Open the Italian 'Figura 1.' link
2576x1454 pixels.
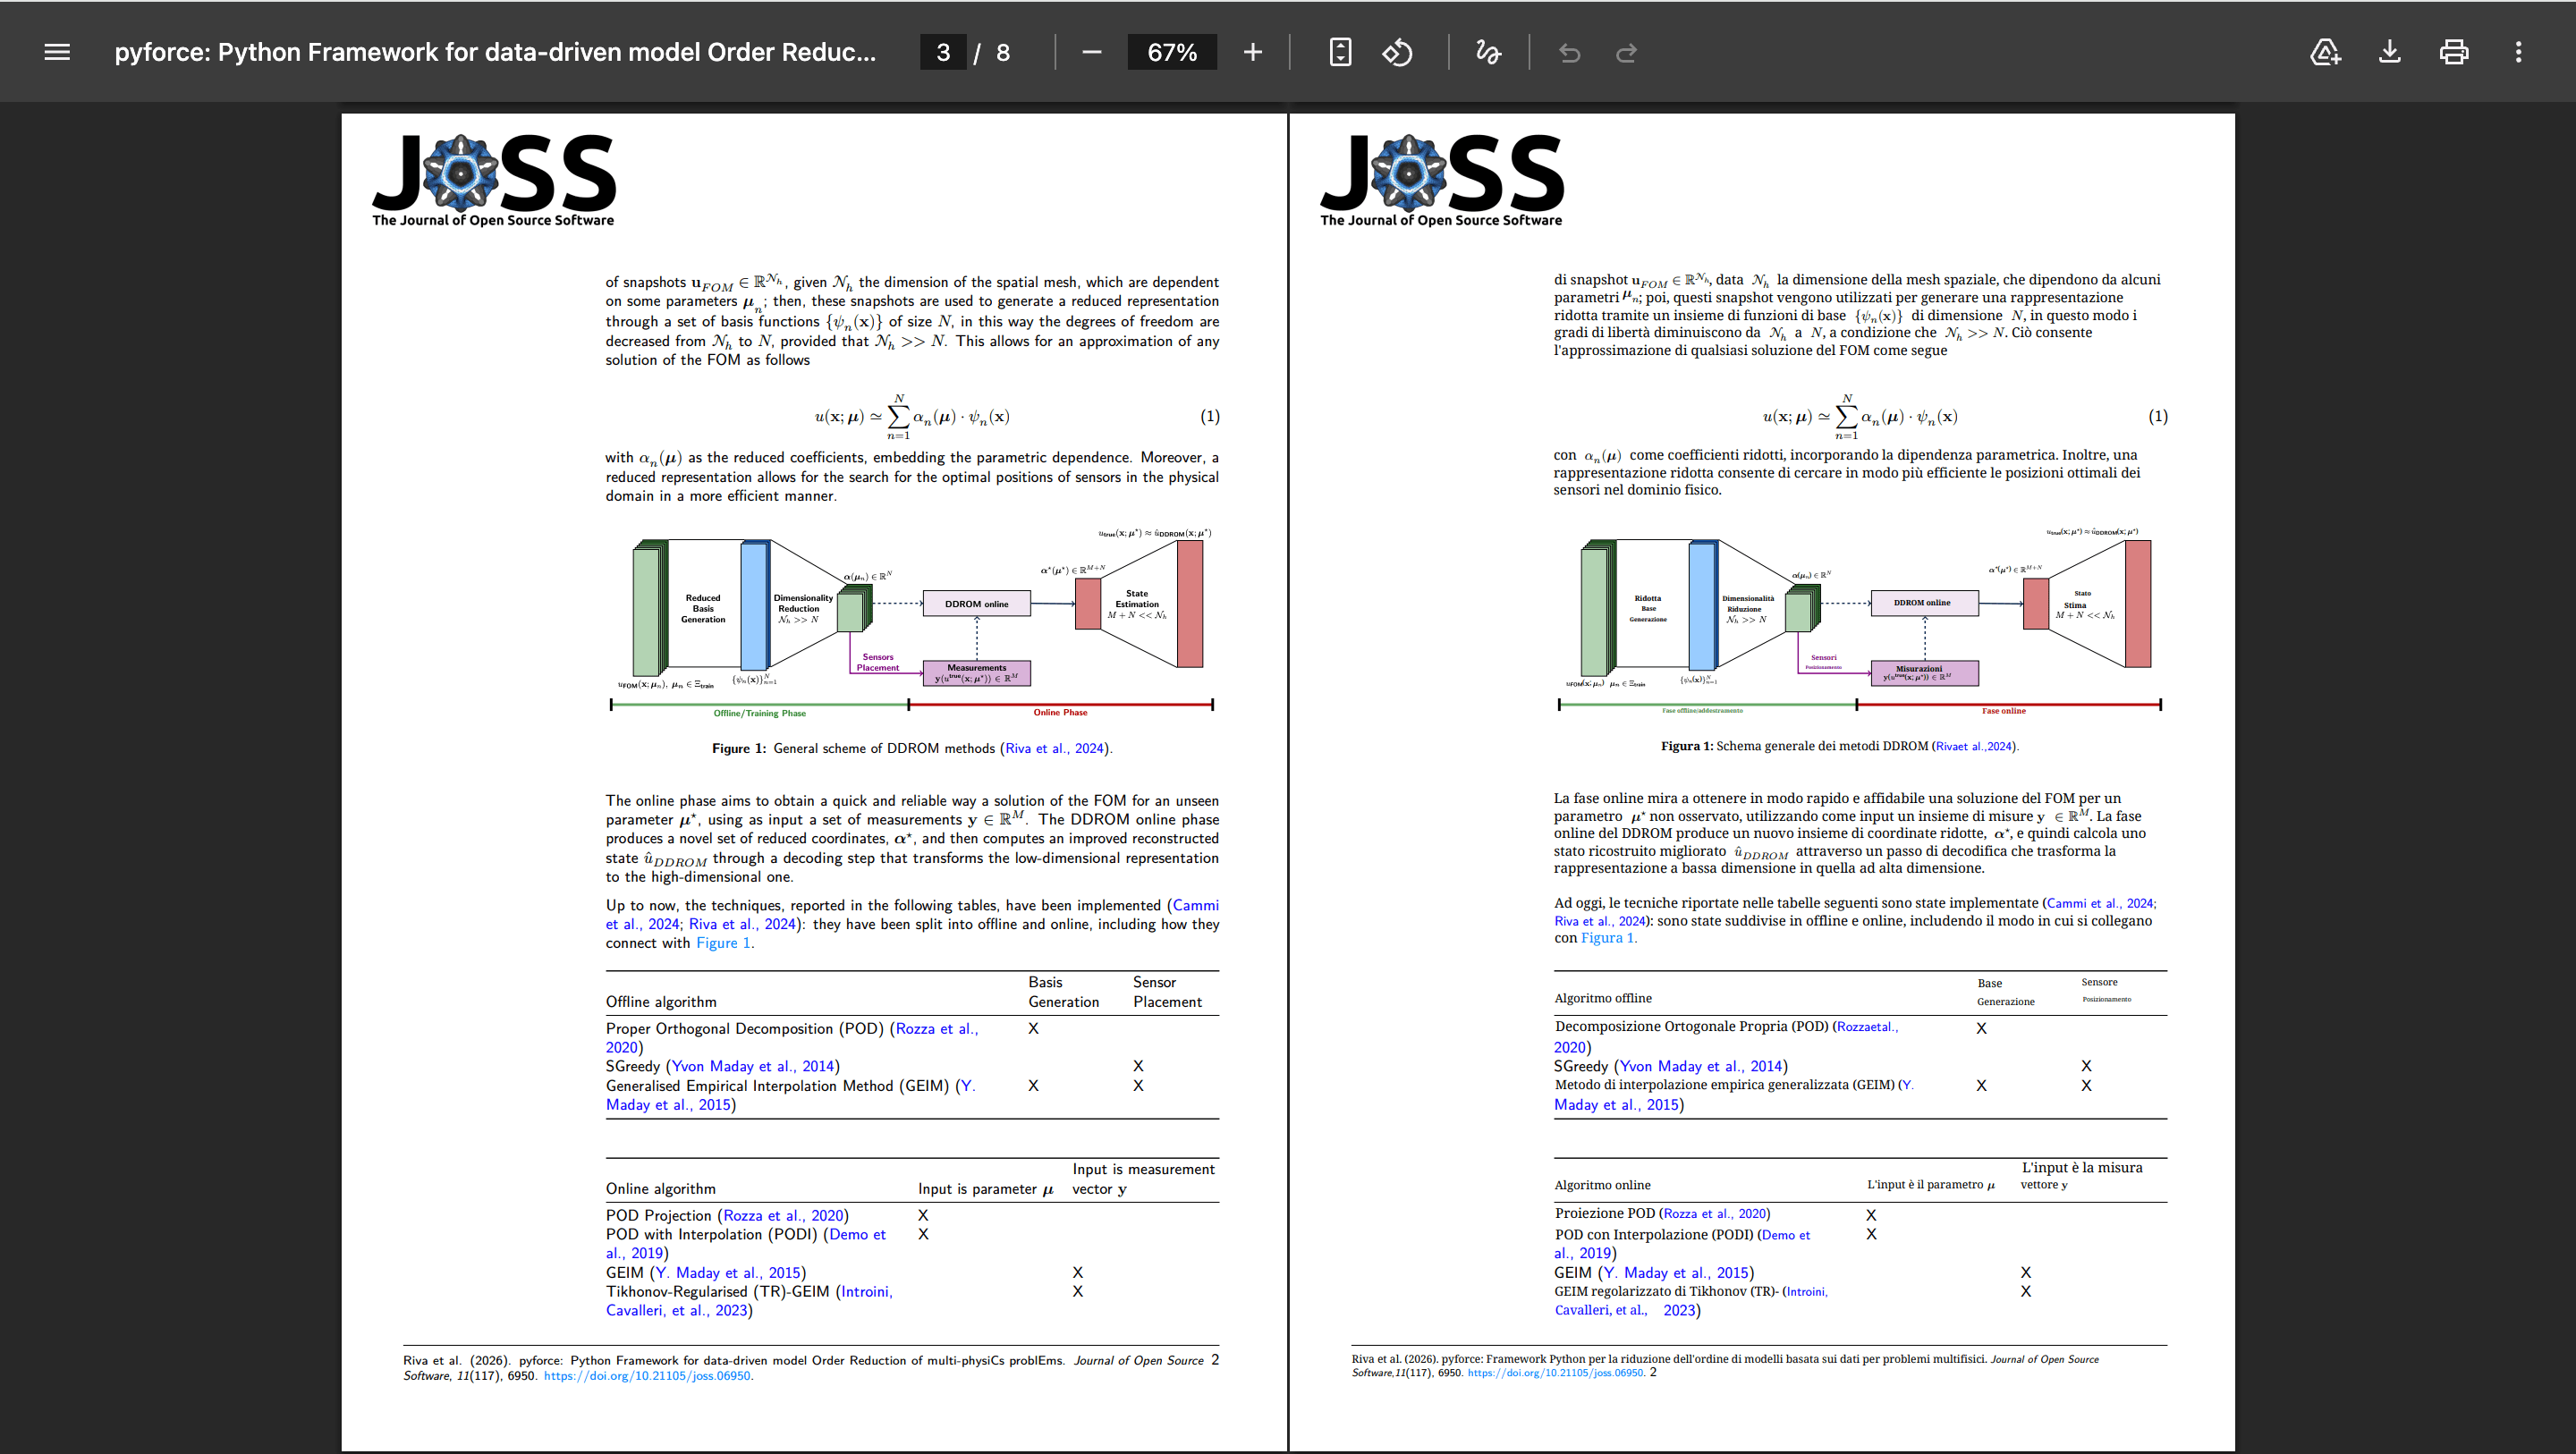(1608, 938)
